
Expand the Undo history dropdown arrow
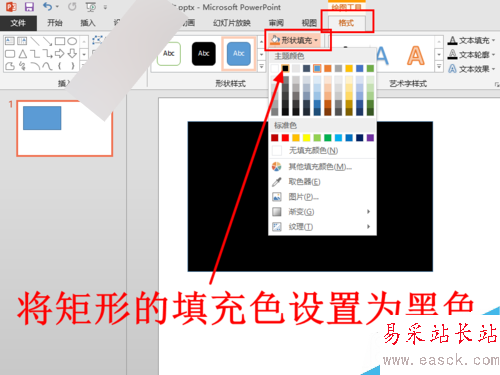(57, 7)
